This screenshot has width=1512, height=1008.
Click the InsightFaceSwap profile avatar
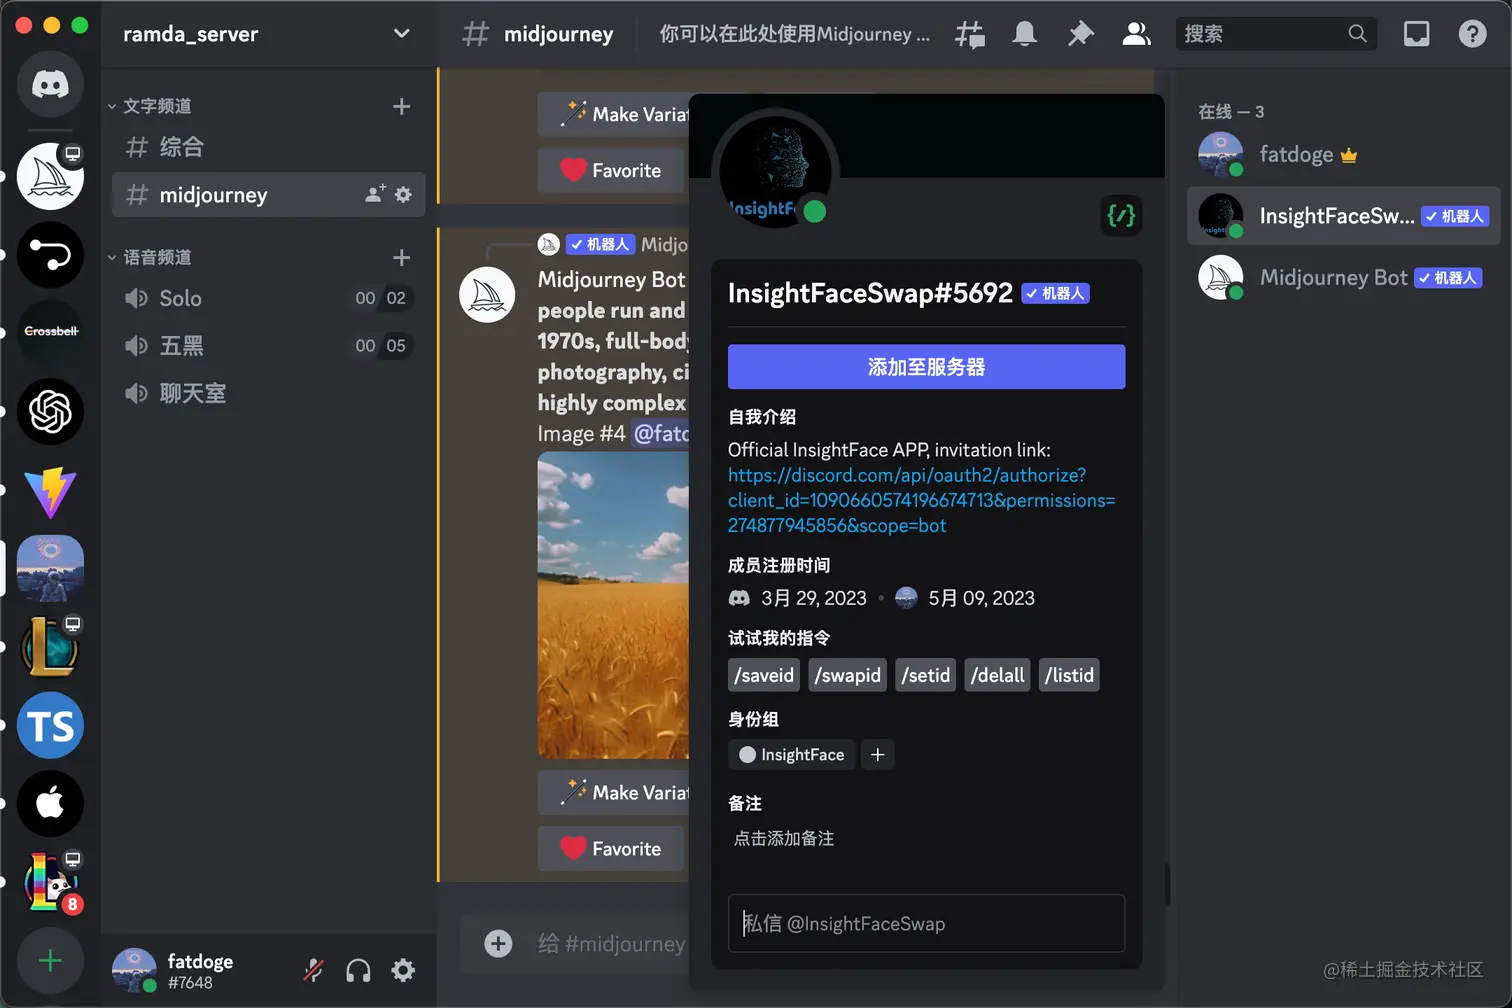775,169
